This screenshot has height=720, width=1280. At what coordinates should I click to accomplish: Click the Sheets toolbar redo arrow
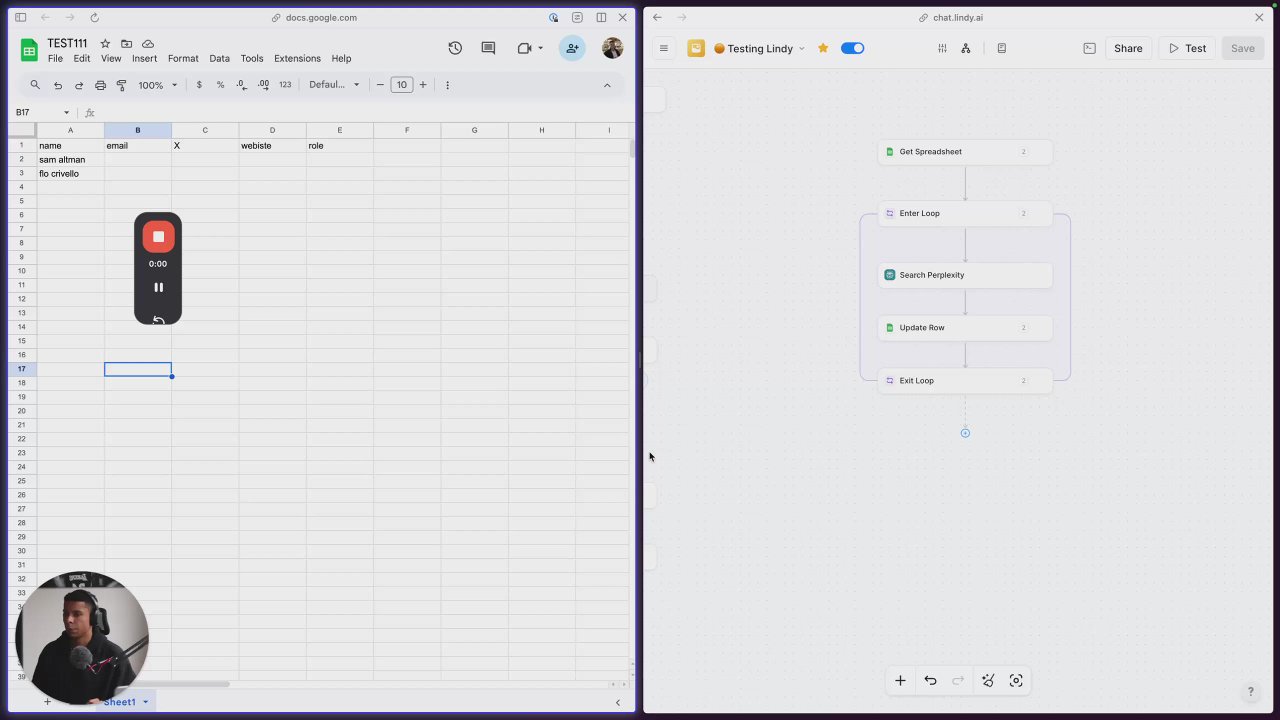pos(79,85)
